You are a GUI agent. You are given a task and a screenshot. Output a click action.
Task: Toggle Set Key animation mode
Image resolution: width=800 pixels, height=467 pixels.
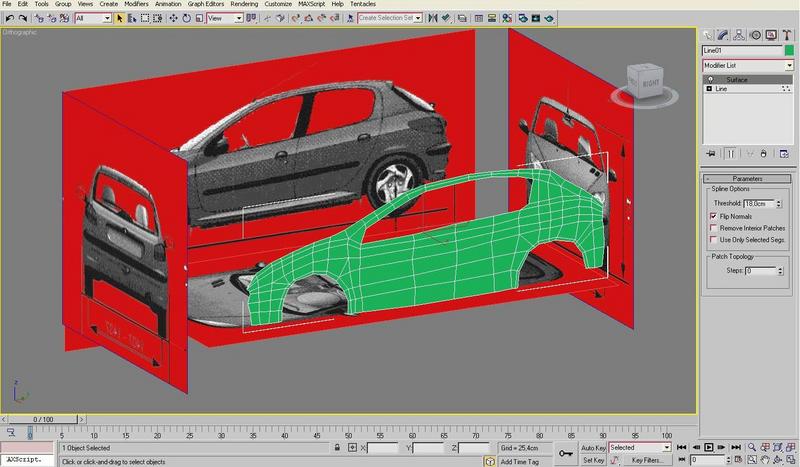593,460
